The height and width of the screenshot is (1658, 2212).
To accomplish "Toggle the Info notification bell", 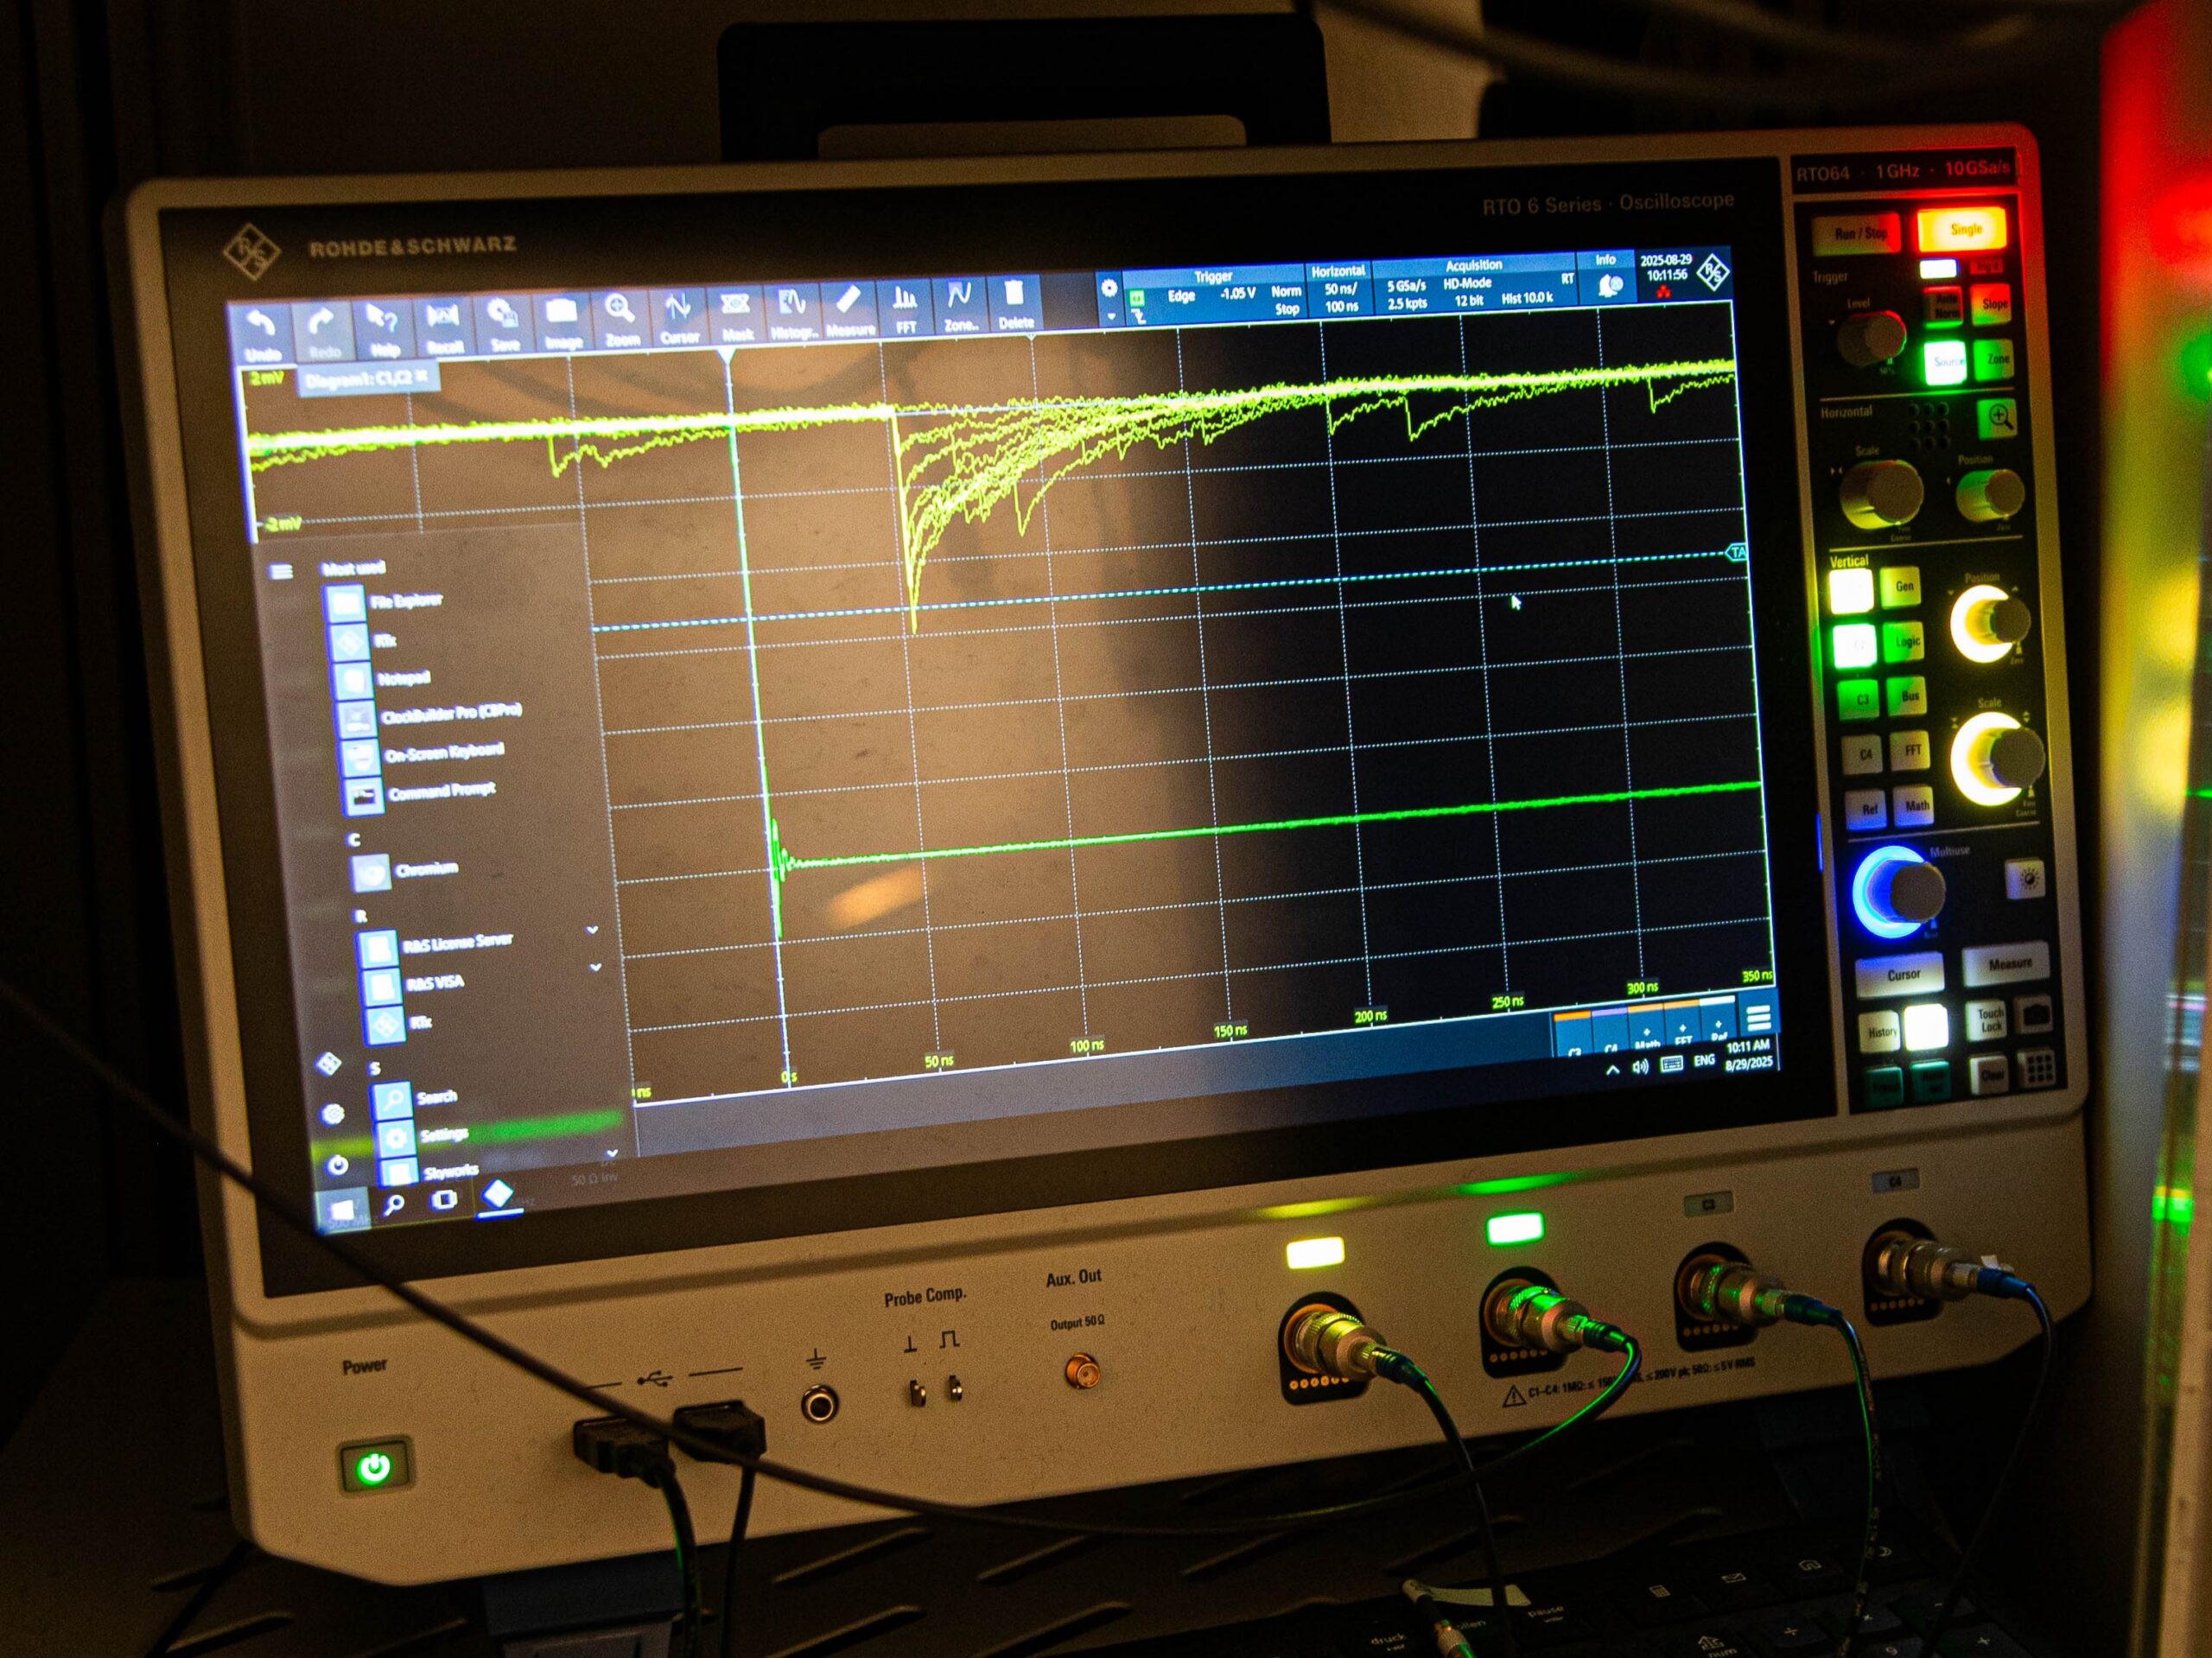I will point(1609,286).
